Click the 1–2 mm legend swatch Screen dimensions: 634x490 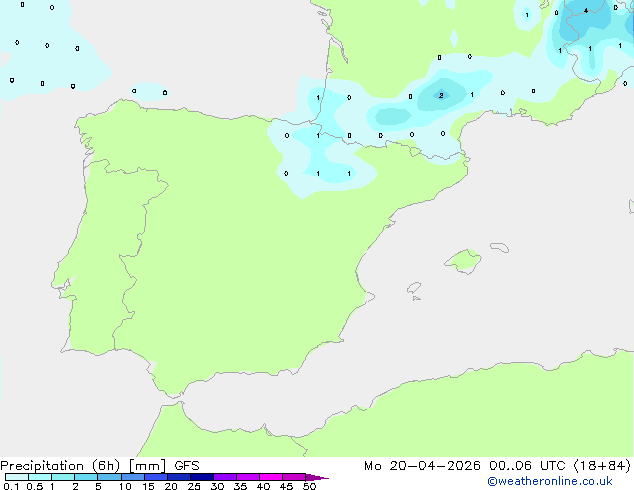[x=63, y=477]
